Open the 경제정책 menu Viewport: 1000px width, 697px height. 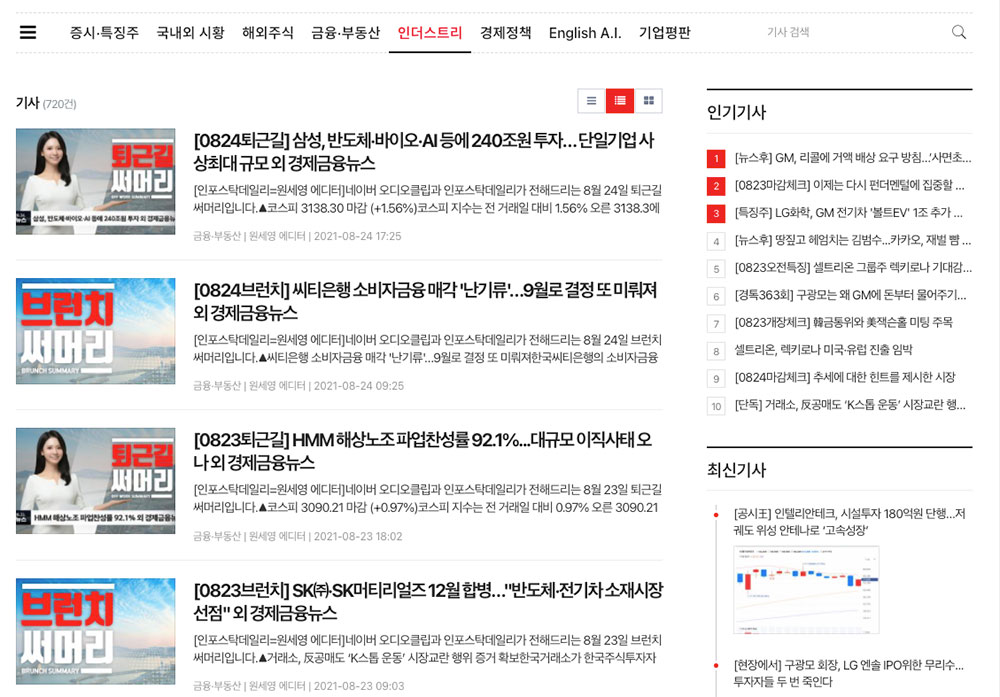(506, 33)
